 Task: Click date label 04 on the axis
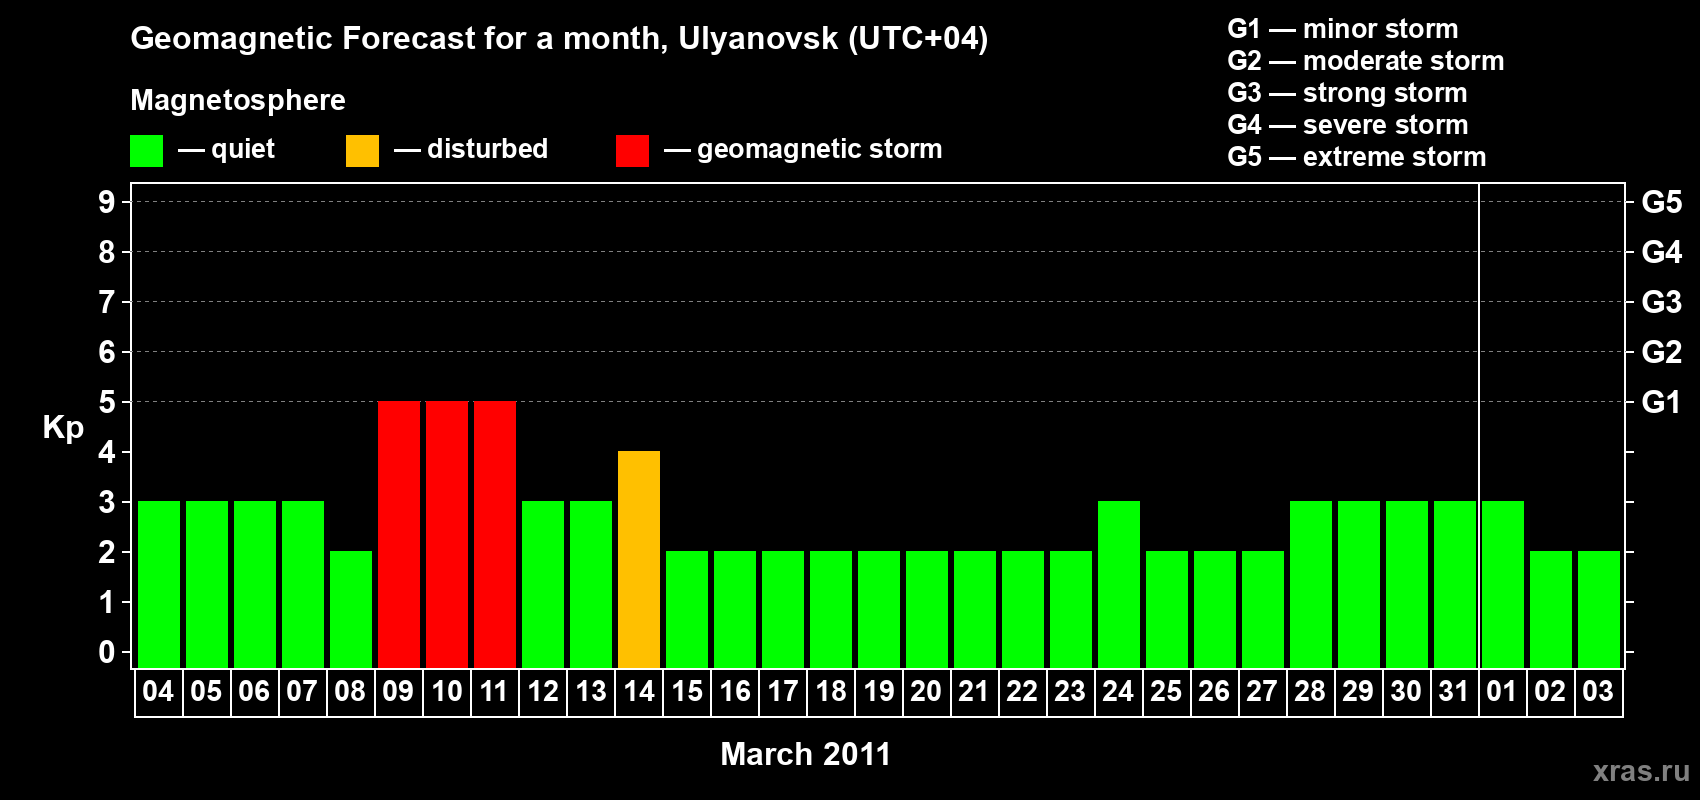coord(158,691)
